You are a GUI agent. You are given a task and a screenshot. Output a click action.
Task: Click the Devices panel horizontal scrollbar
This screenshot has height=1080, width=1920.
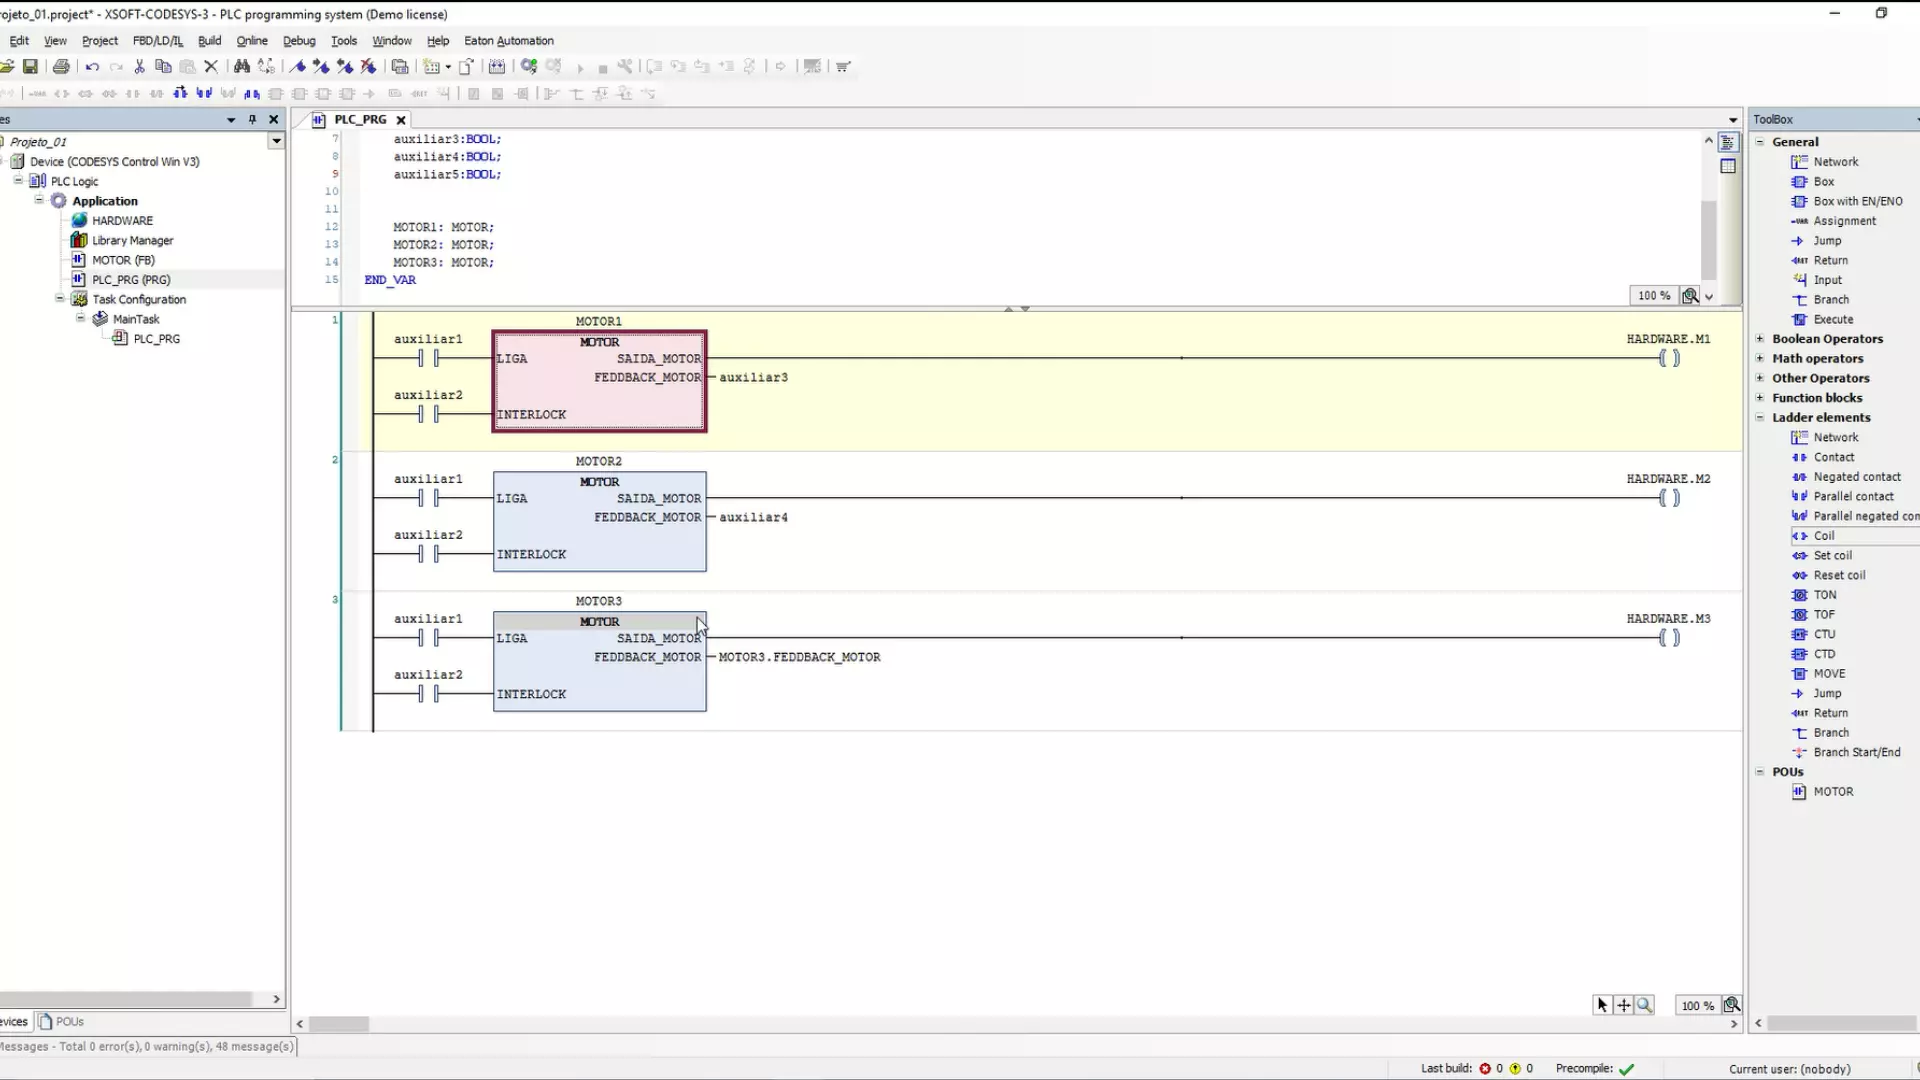coord(126,999)
